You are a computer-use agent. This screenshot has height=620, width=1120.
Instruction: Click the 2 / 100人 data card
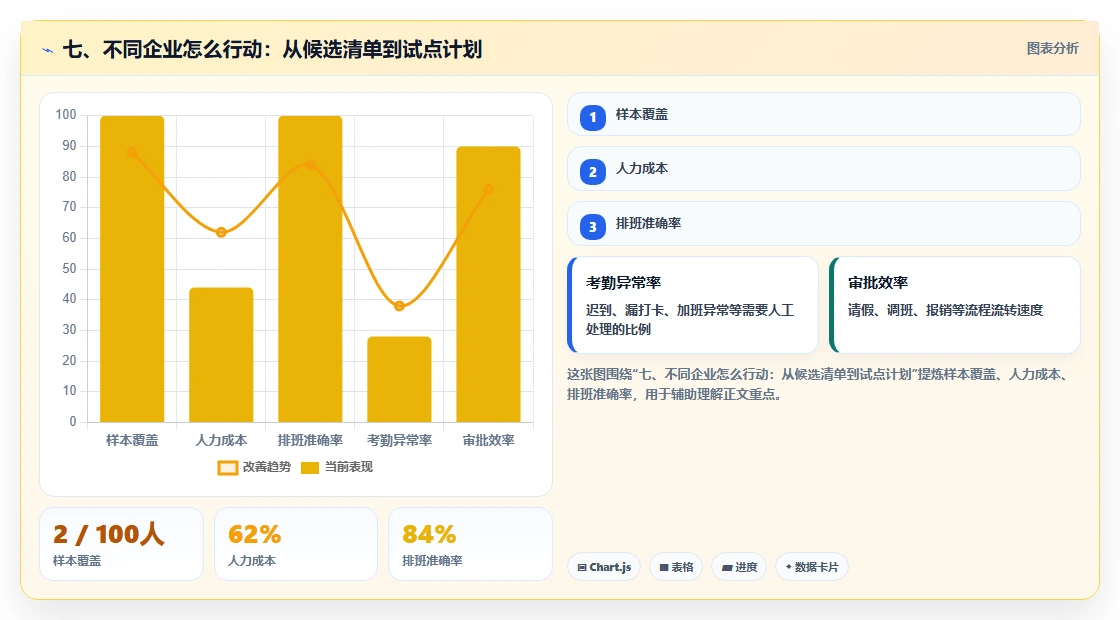[121, 544]
